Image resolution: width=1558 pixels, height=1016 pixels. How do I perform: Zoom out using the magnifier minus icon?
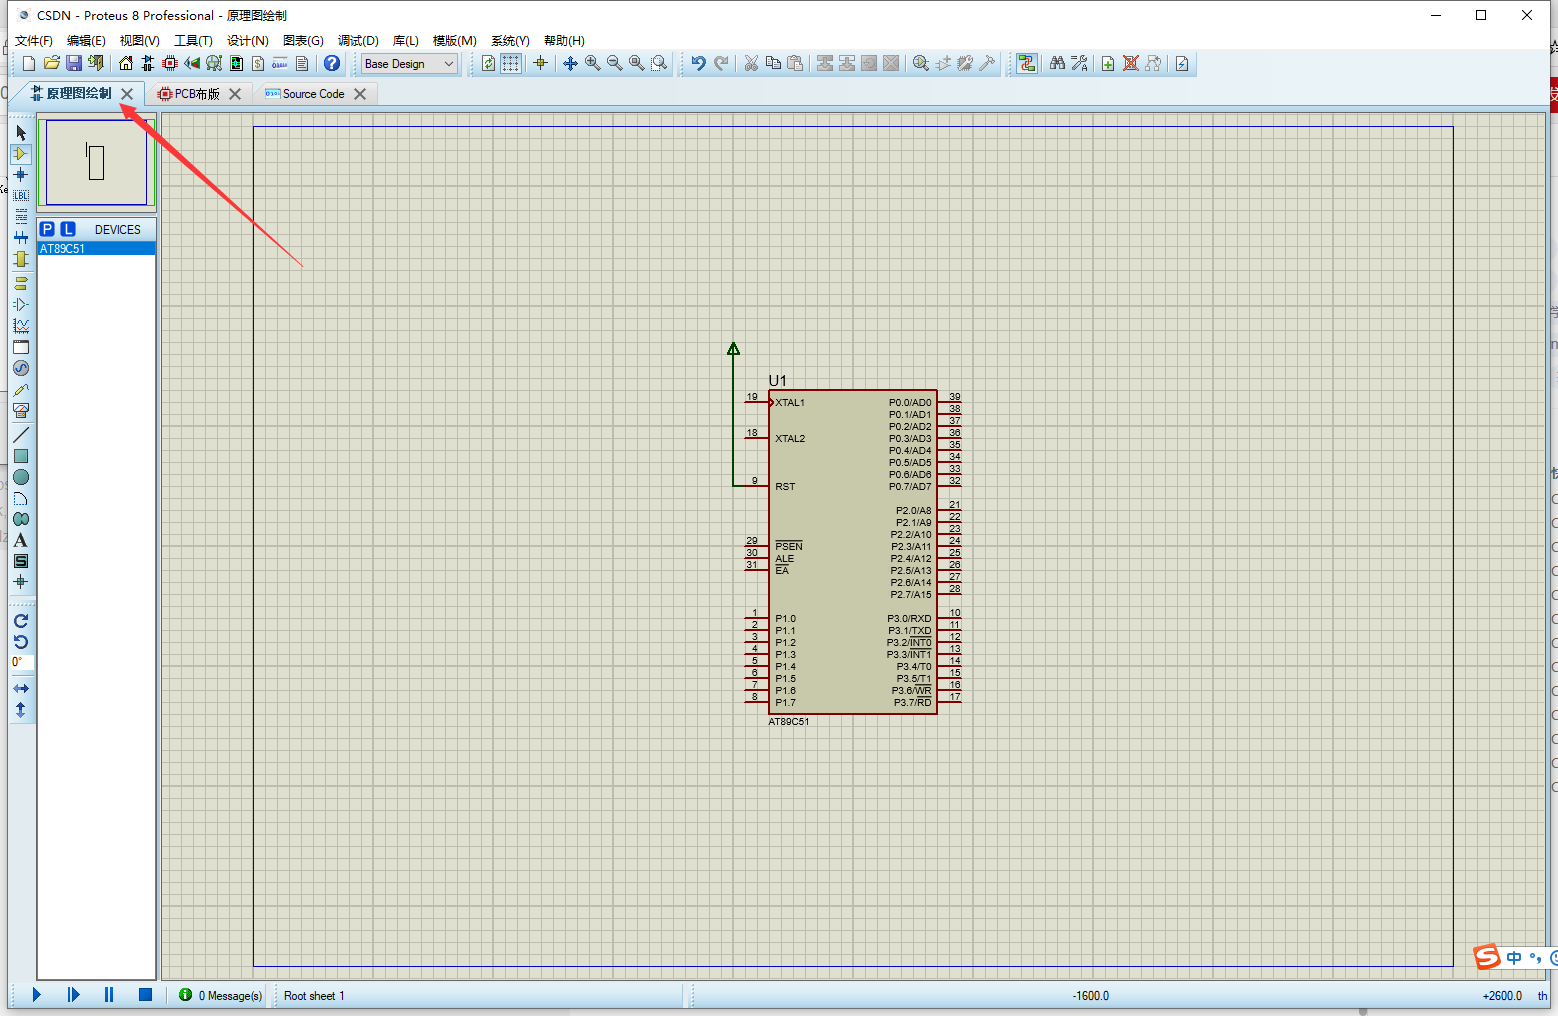614,63
